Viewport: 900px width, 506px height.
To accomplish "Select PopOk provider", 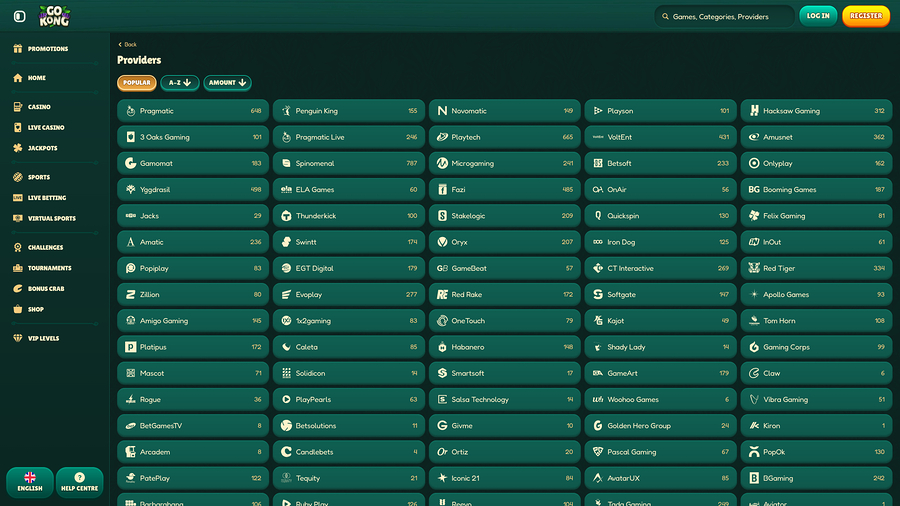I will click(817, 452).
